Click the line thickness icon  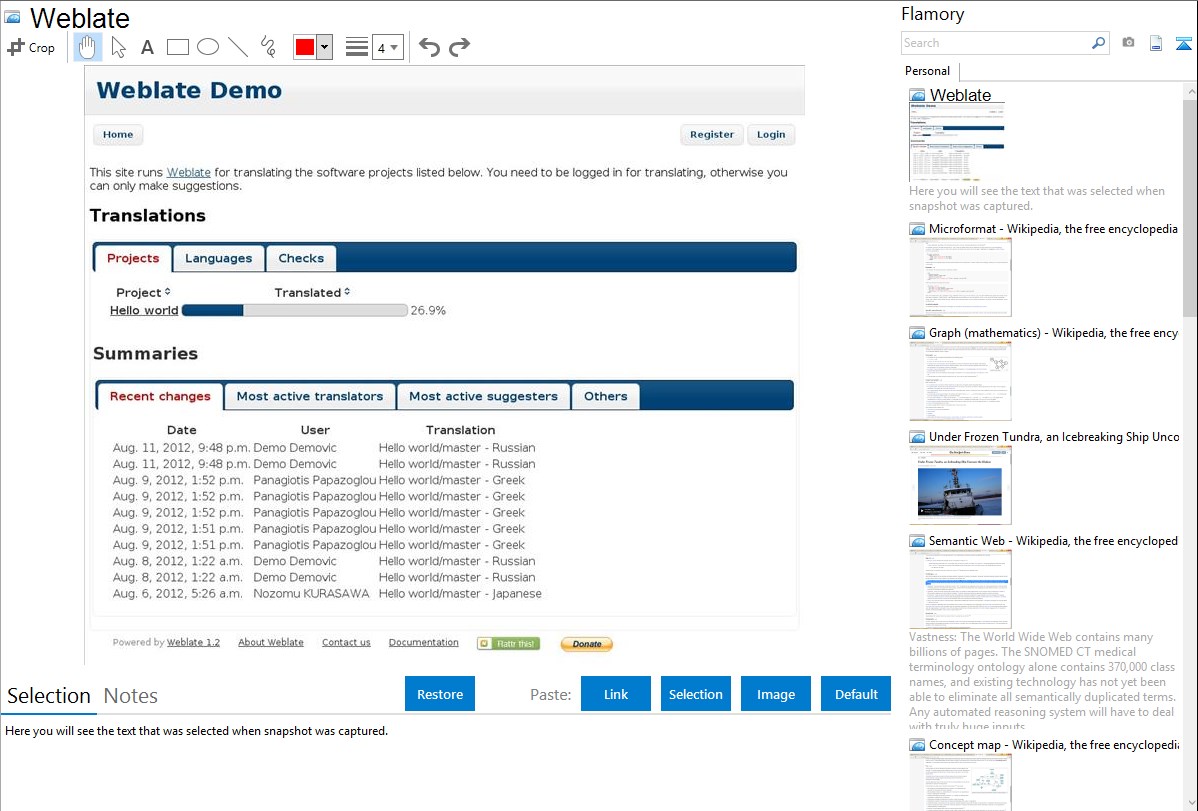357,47
